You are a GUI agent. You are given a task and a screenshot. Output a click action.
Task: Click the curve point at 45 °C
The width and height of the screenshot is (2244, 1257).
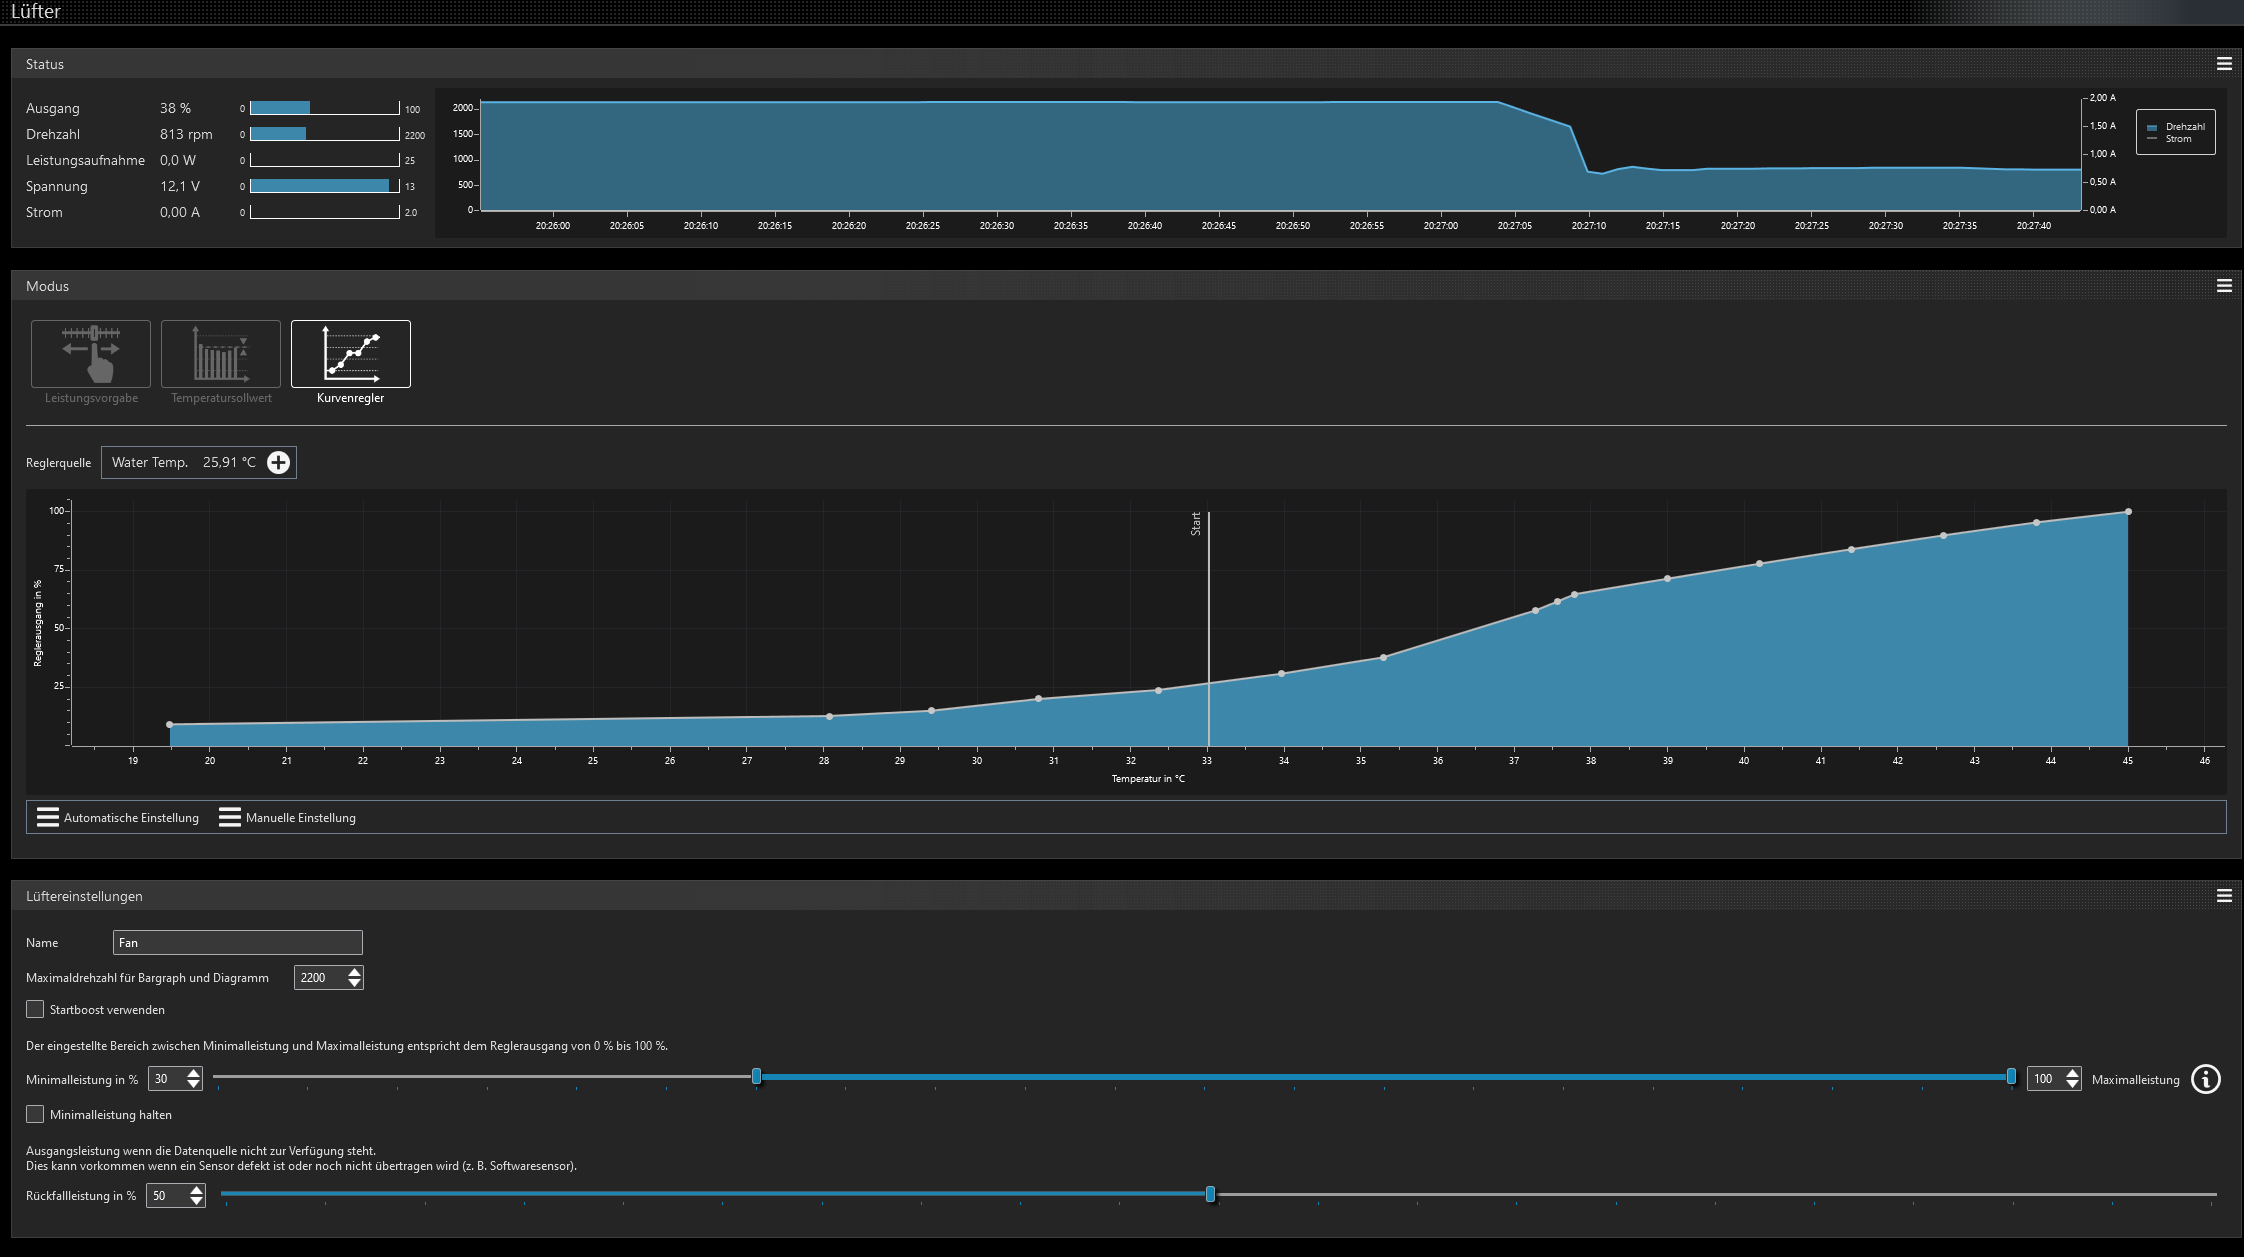coord(2128,512)
